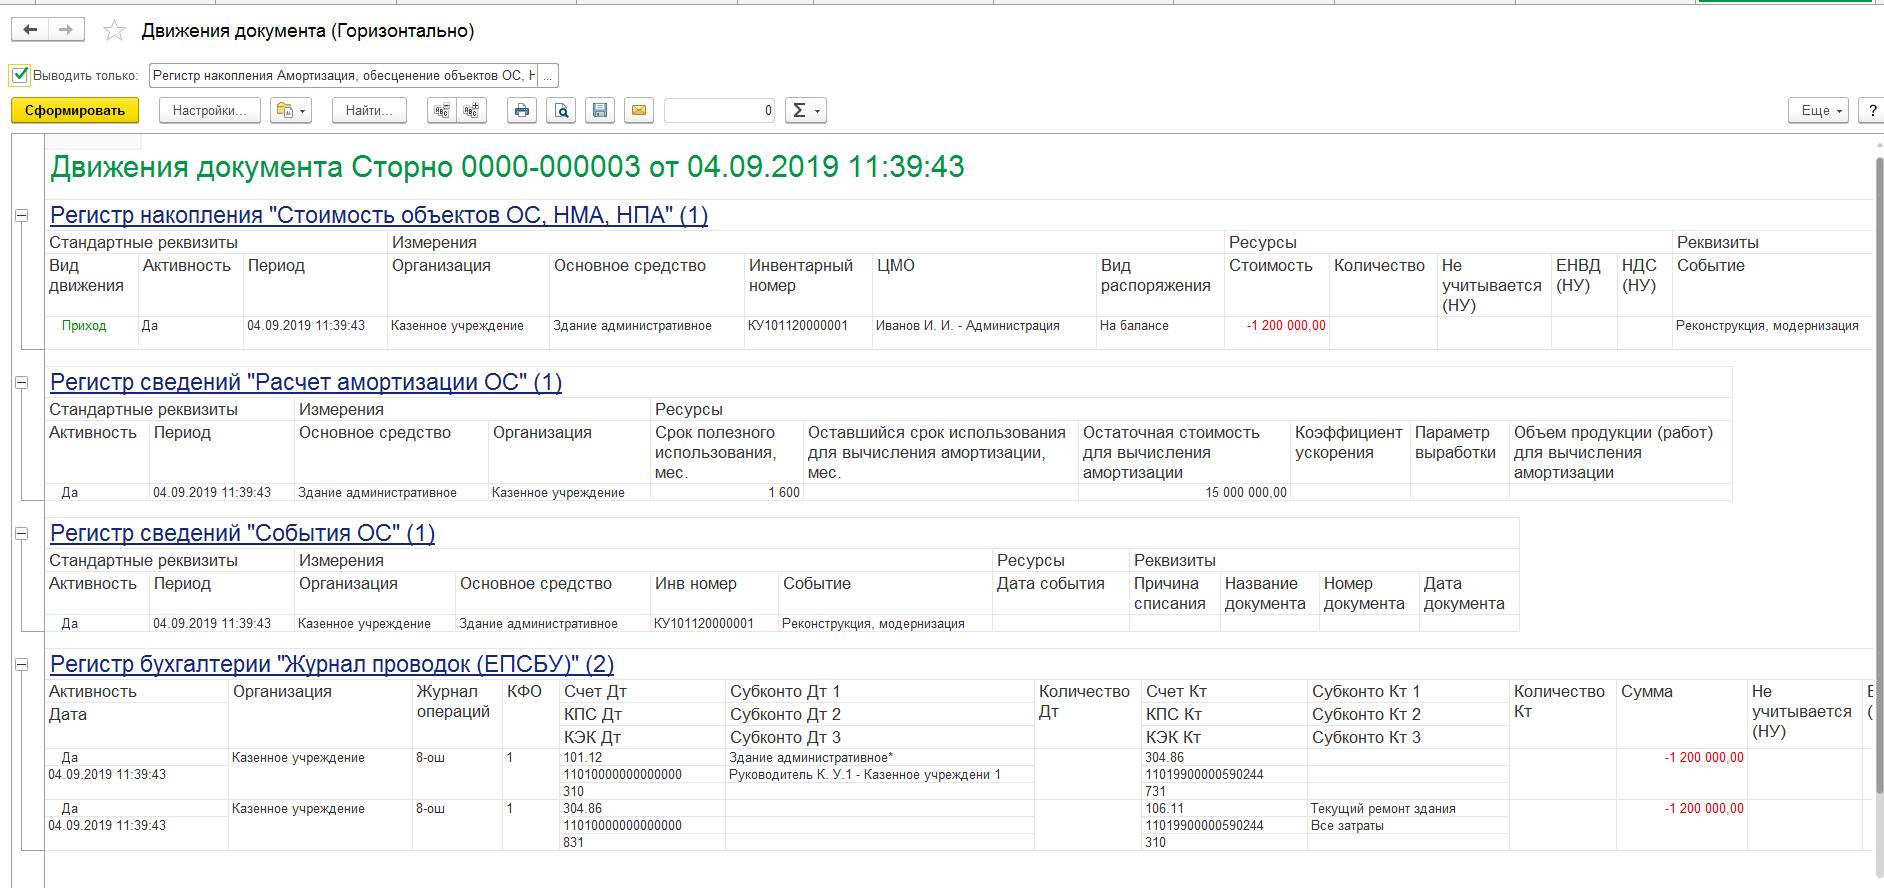Print the report with the printer icon
The image size is (1884, 888).
coord(522,111)
